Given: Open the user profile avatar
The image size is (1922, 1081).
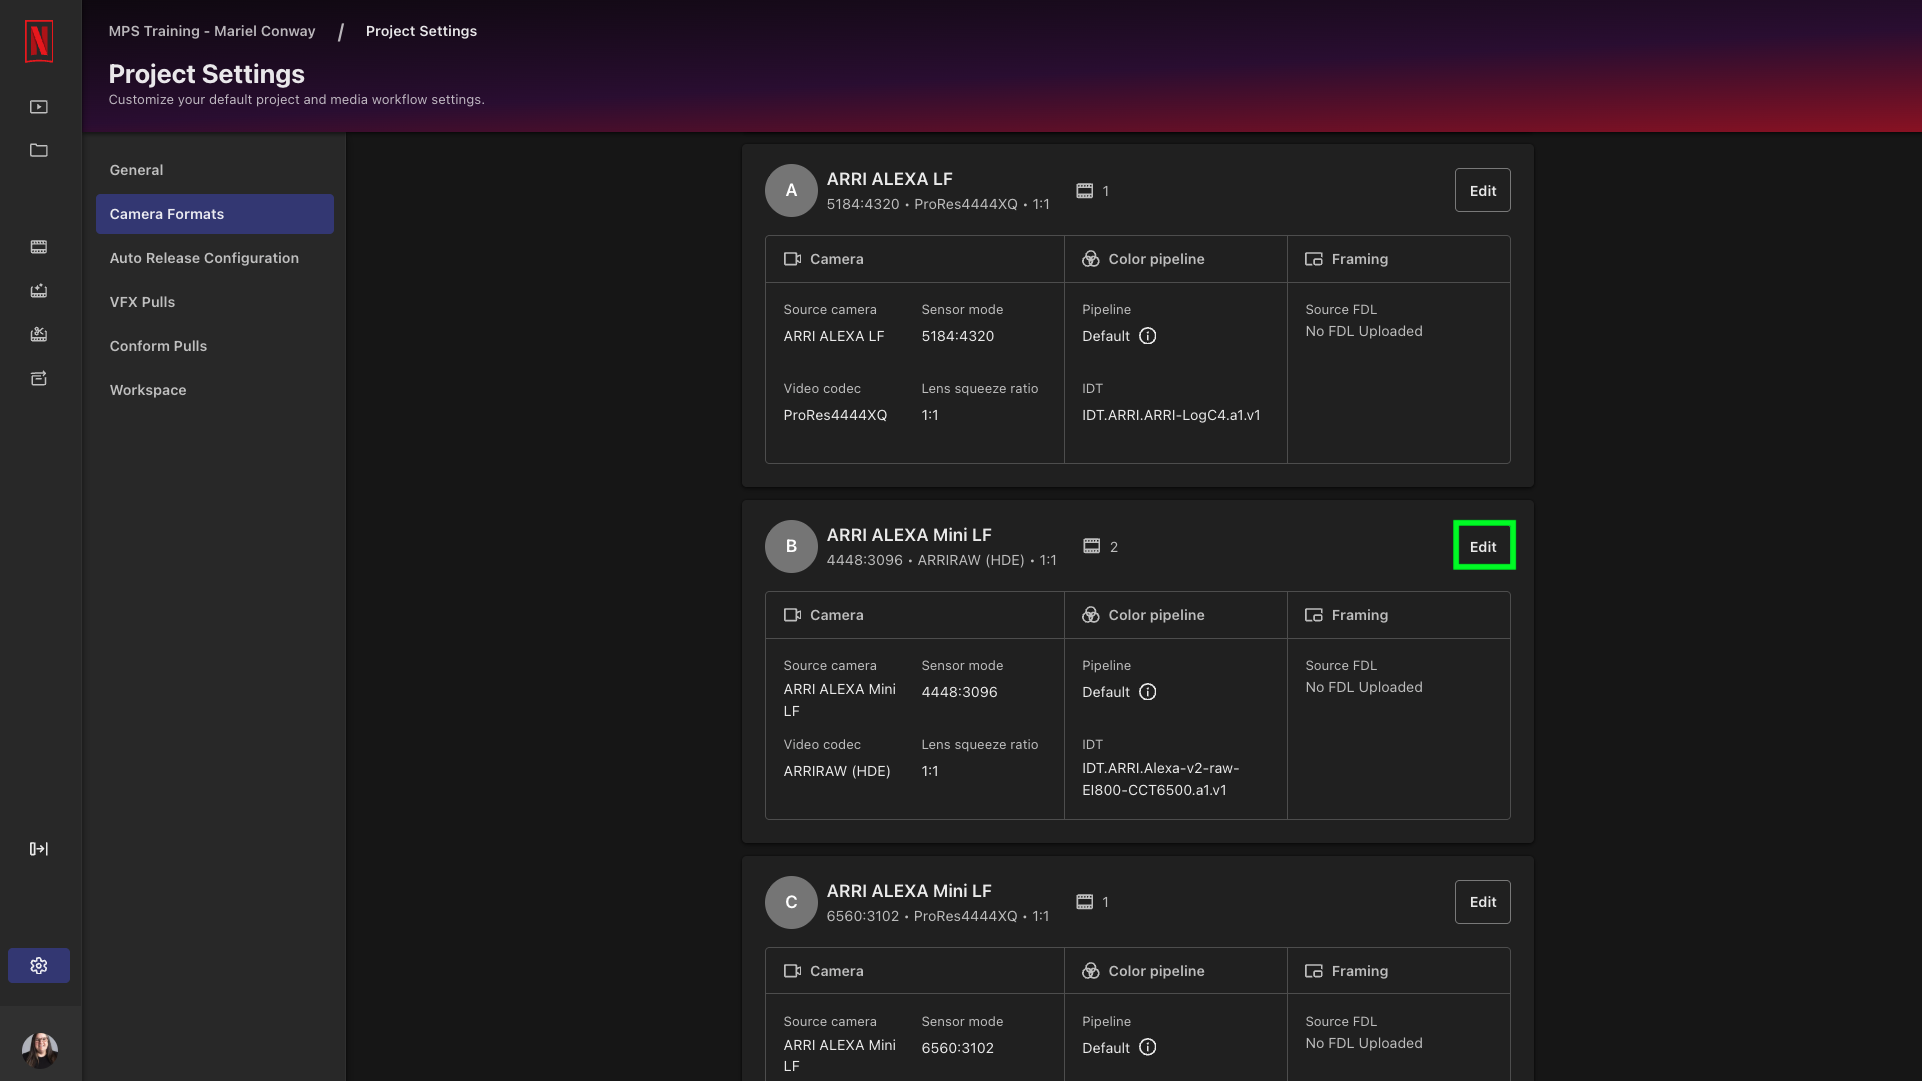Looking at the screenshot, I should click(40, 1050).
